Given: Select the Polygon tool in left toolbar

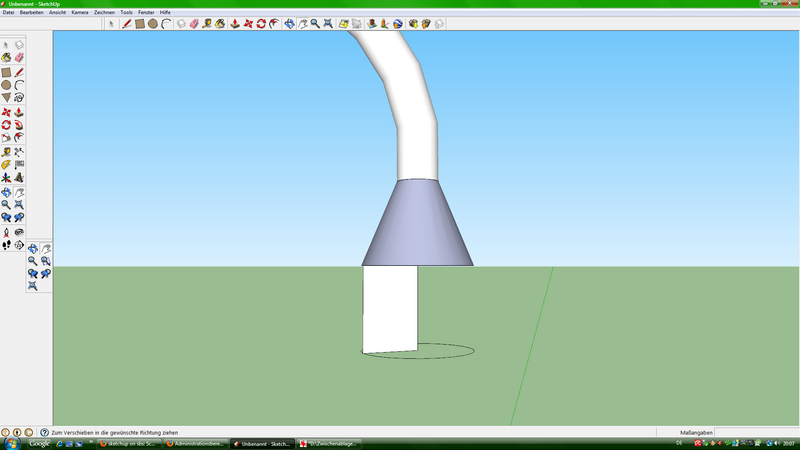Looking at the screenshot, I should click(6, 98).
